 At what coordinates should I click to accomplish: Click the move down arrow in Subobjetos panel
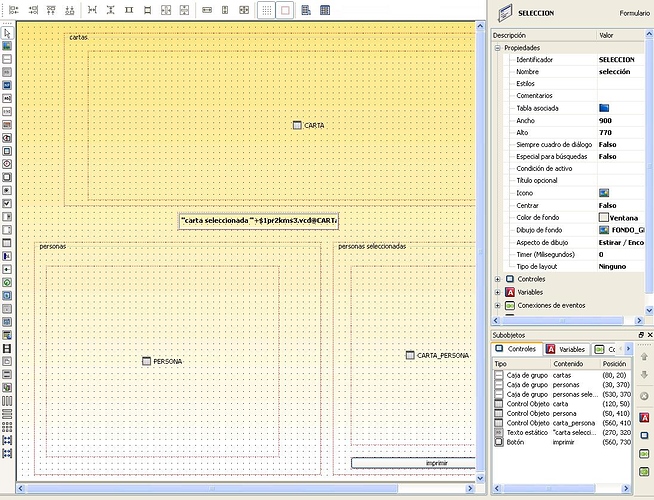pos(644,374)
